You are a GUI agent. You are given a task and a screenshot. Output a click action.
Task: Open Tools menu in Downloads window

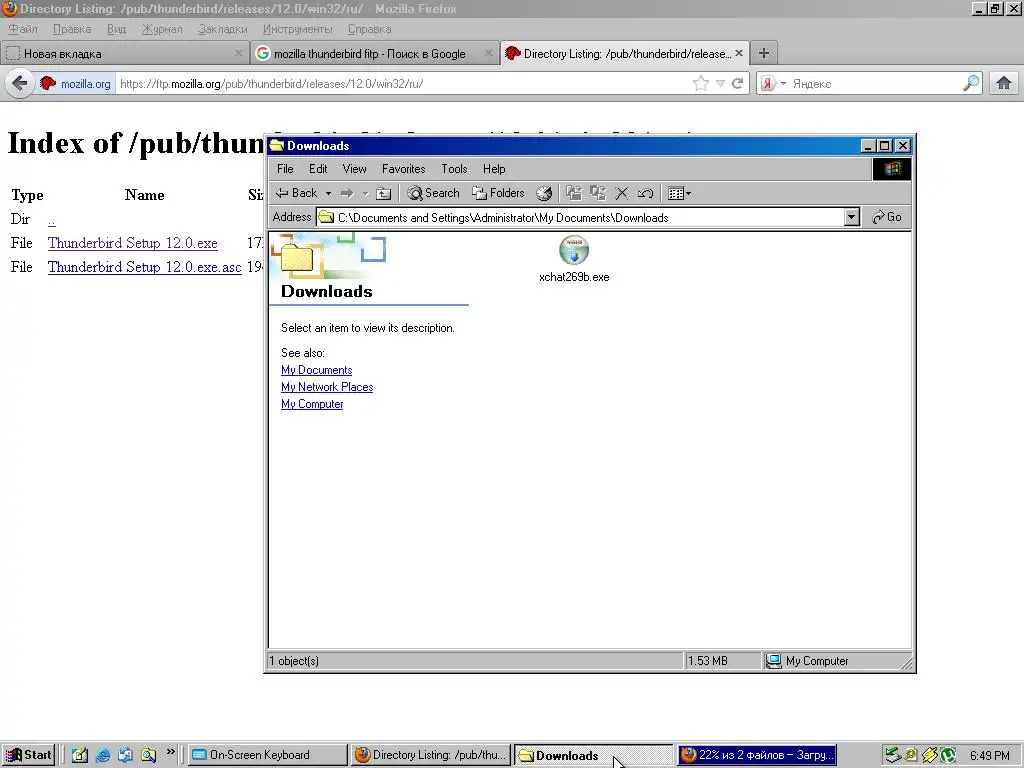click(x=454, y=169)
